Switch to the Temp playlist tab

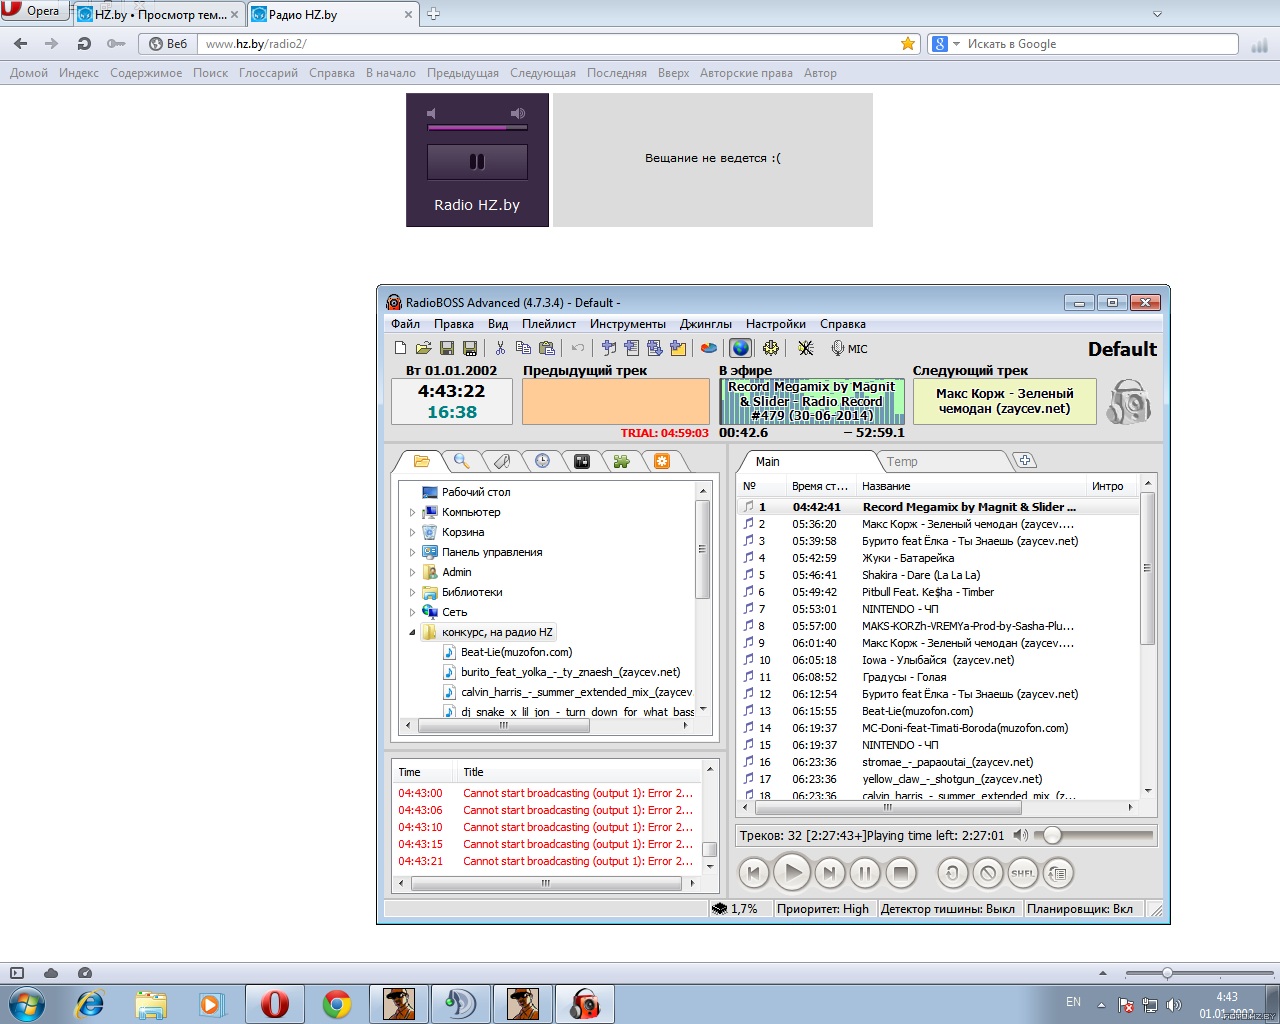902,461
